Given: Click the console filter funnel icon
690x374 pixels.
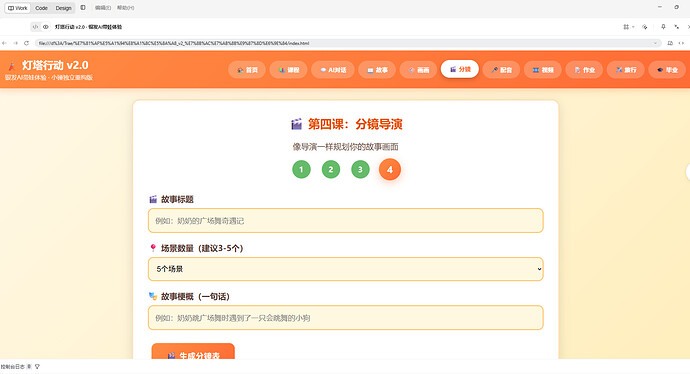Looking at the screenshot, I should click(37, 367).
